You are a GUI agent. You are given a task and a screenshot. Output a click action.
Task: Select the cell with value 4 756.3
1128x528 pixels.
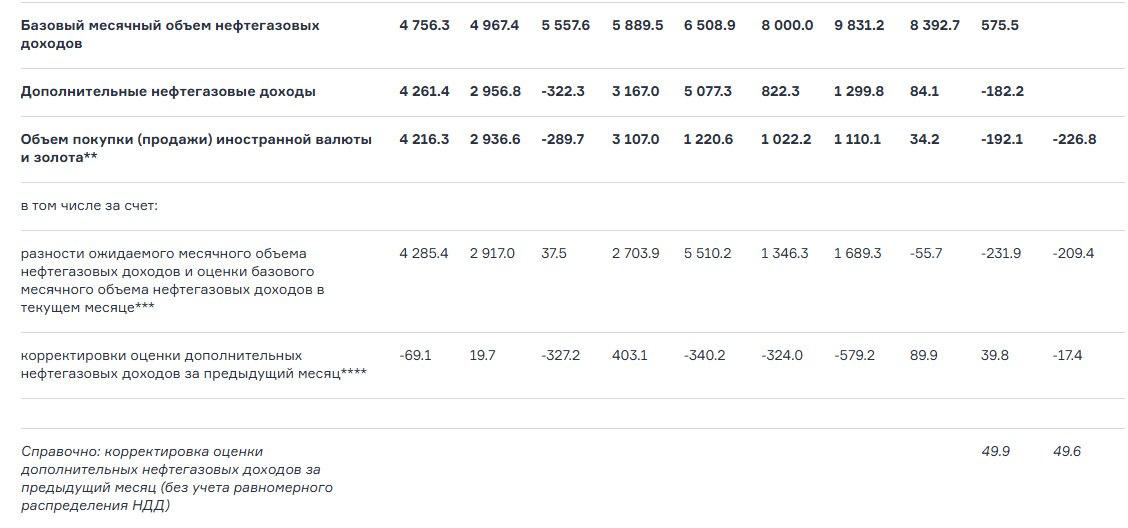pyautogui.click(x=424, y=25)
